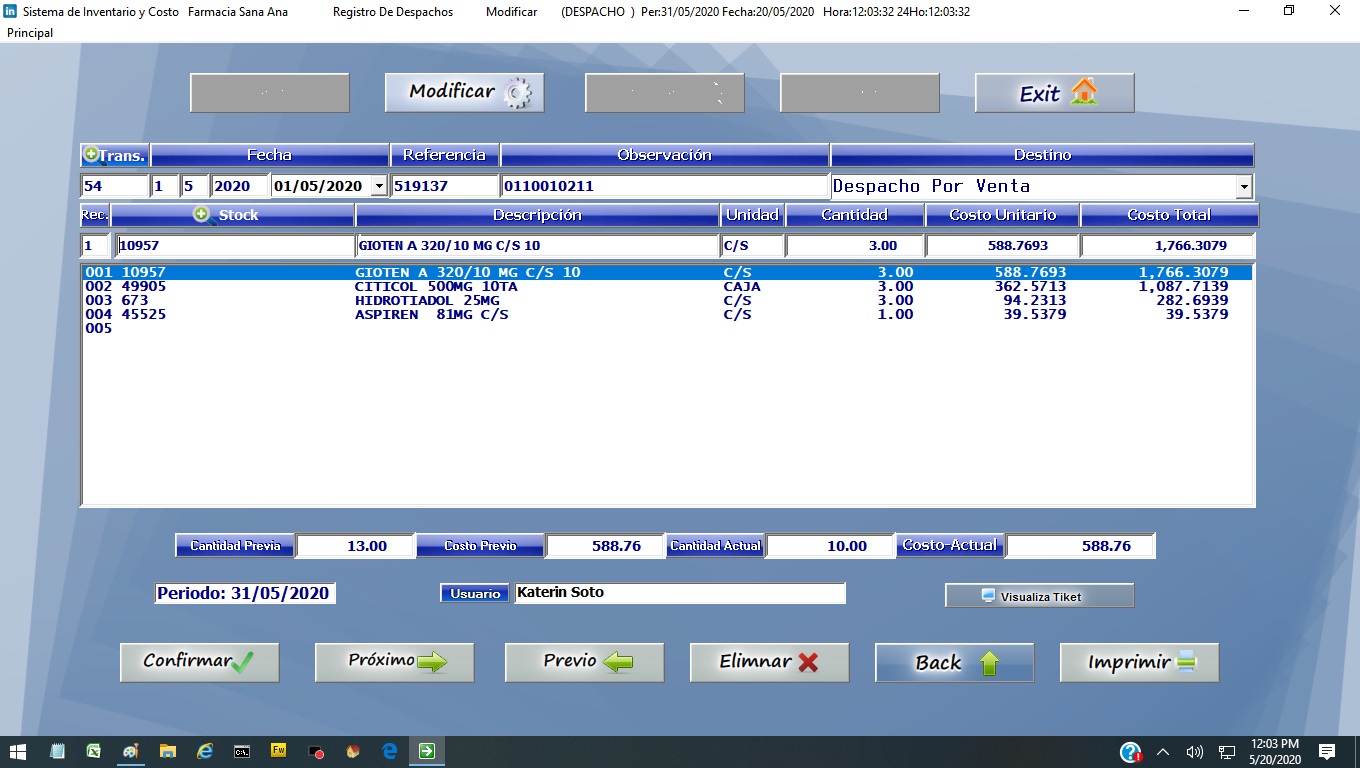Open the Visualiza Tiket viewer
Screen dimensions: 1360x768
pos(1039,596)
